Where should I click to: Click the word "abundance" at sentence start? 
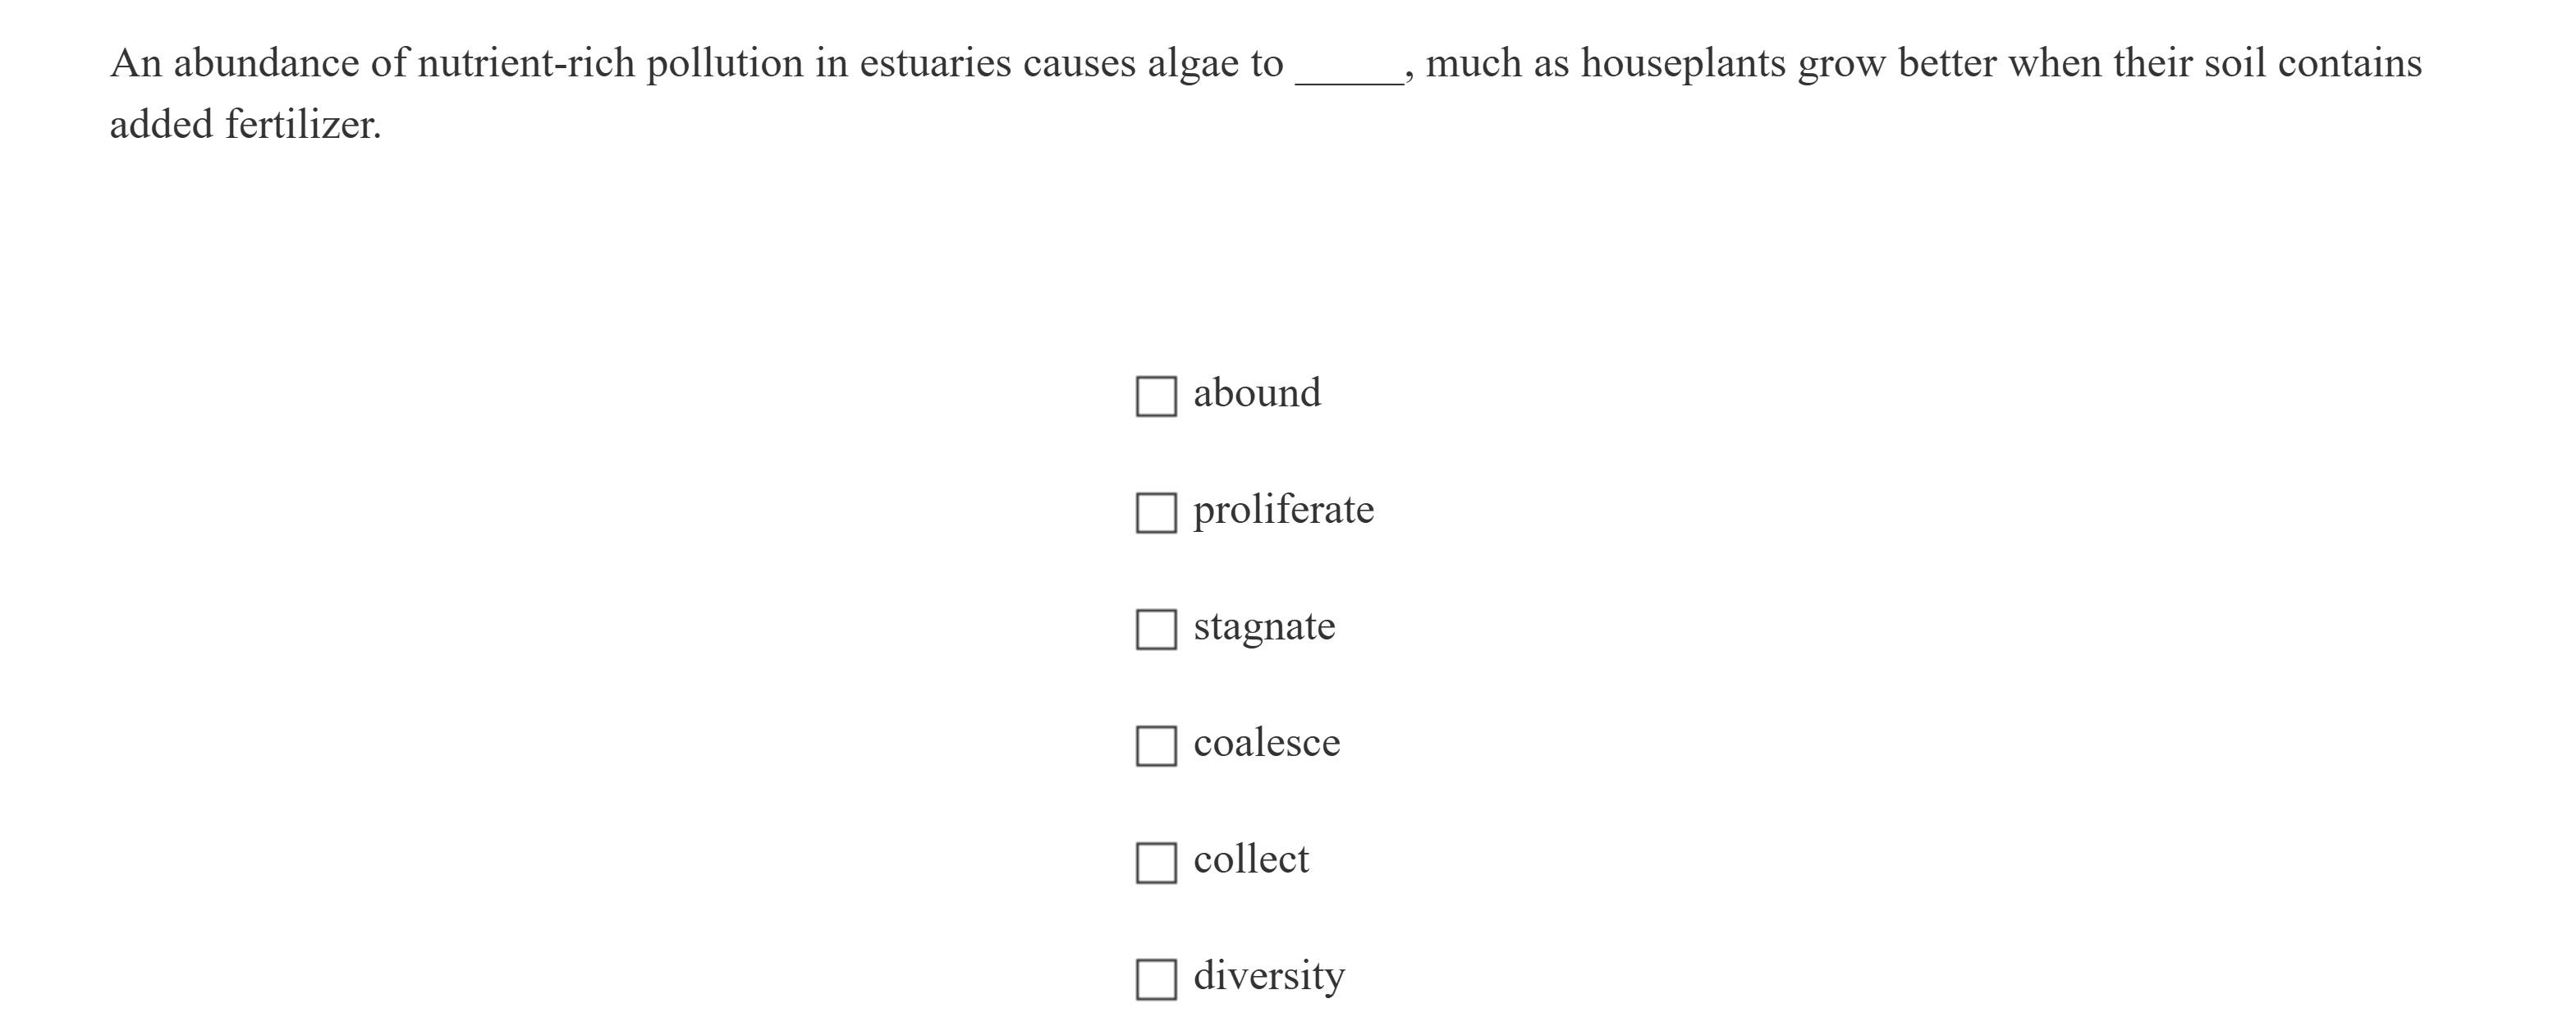pyautogui.click(x=266, y=64)
